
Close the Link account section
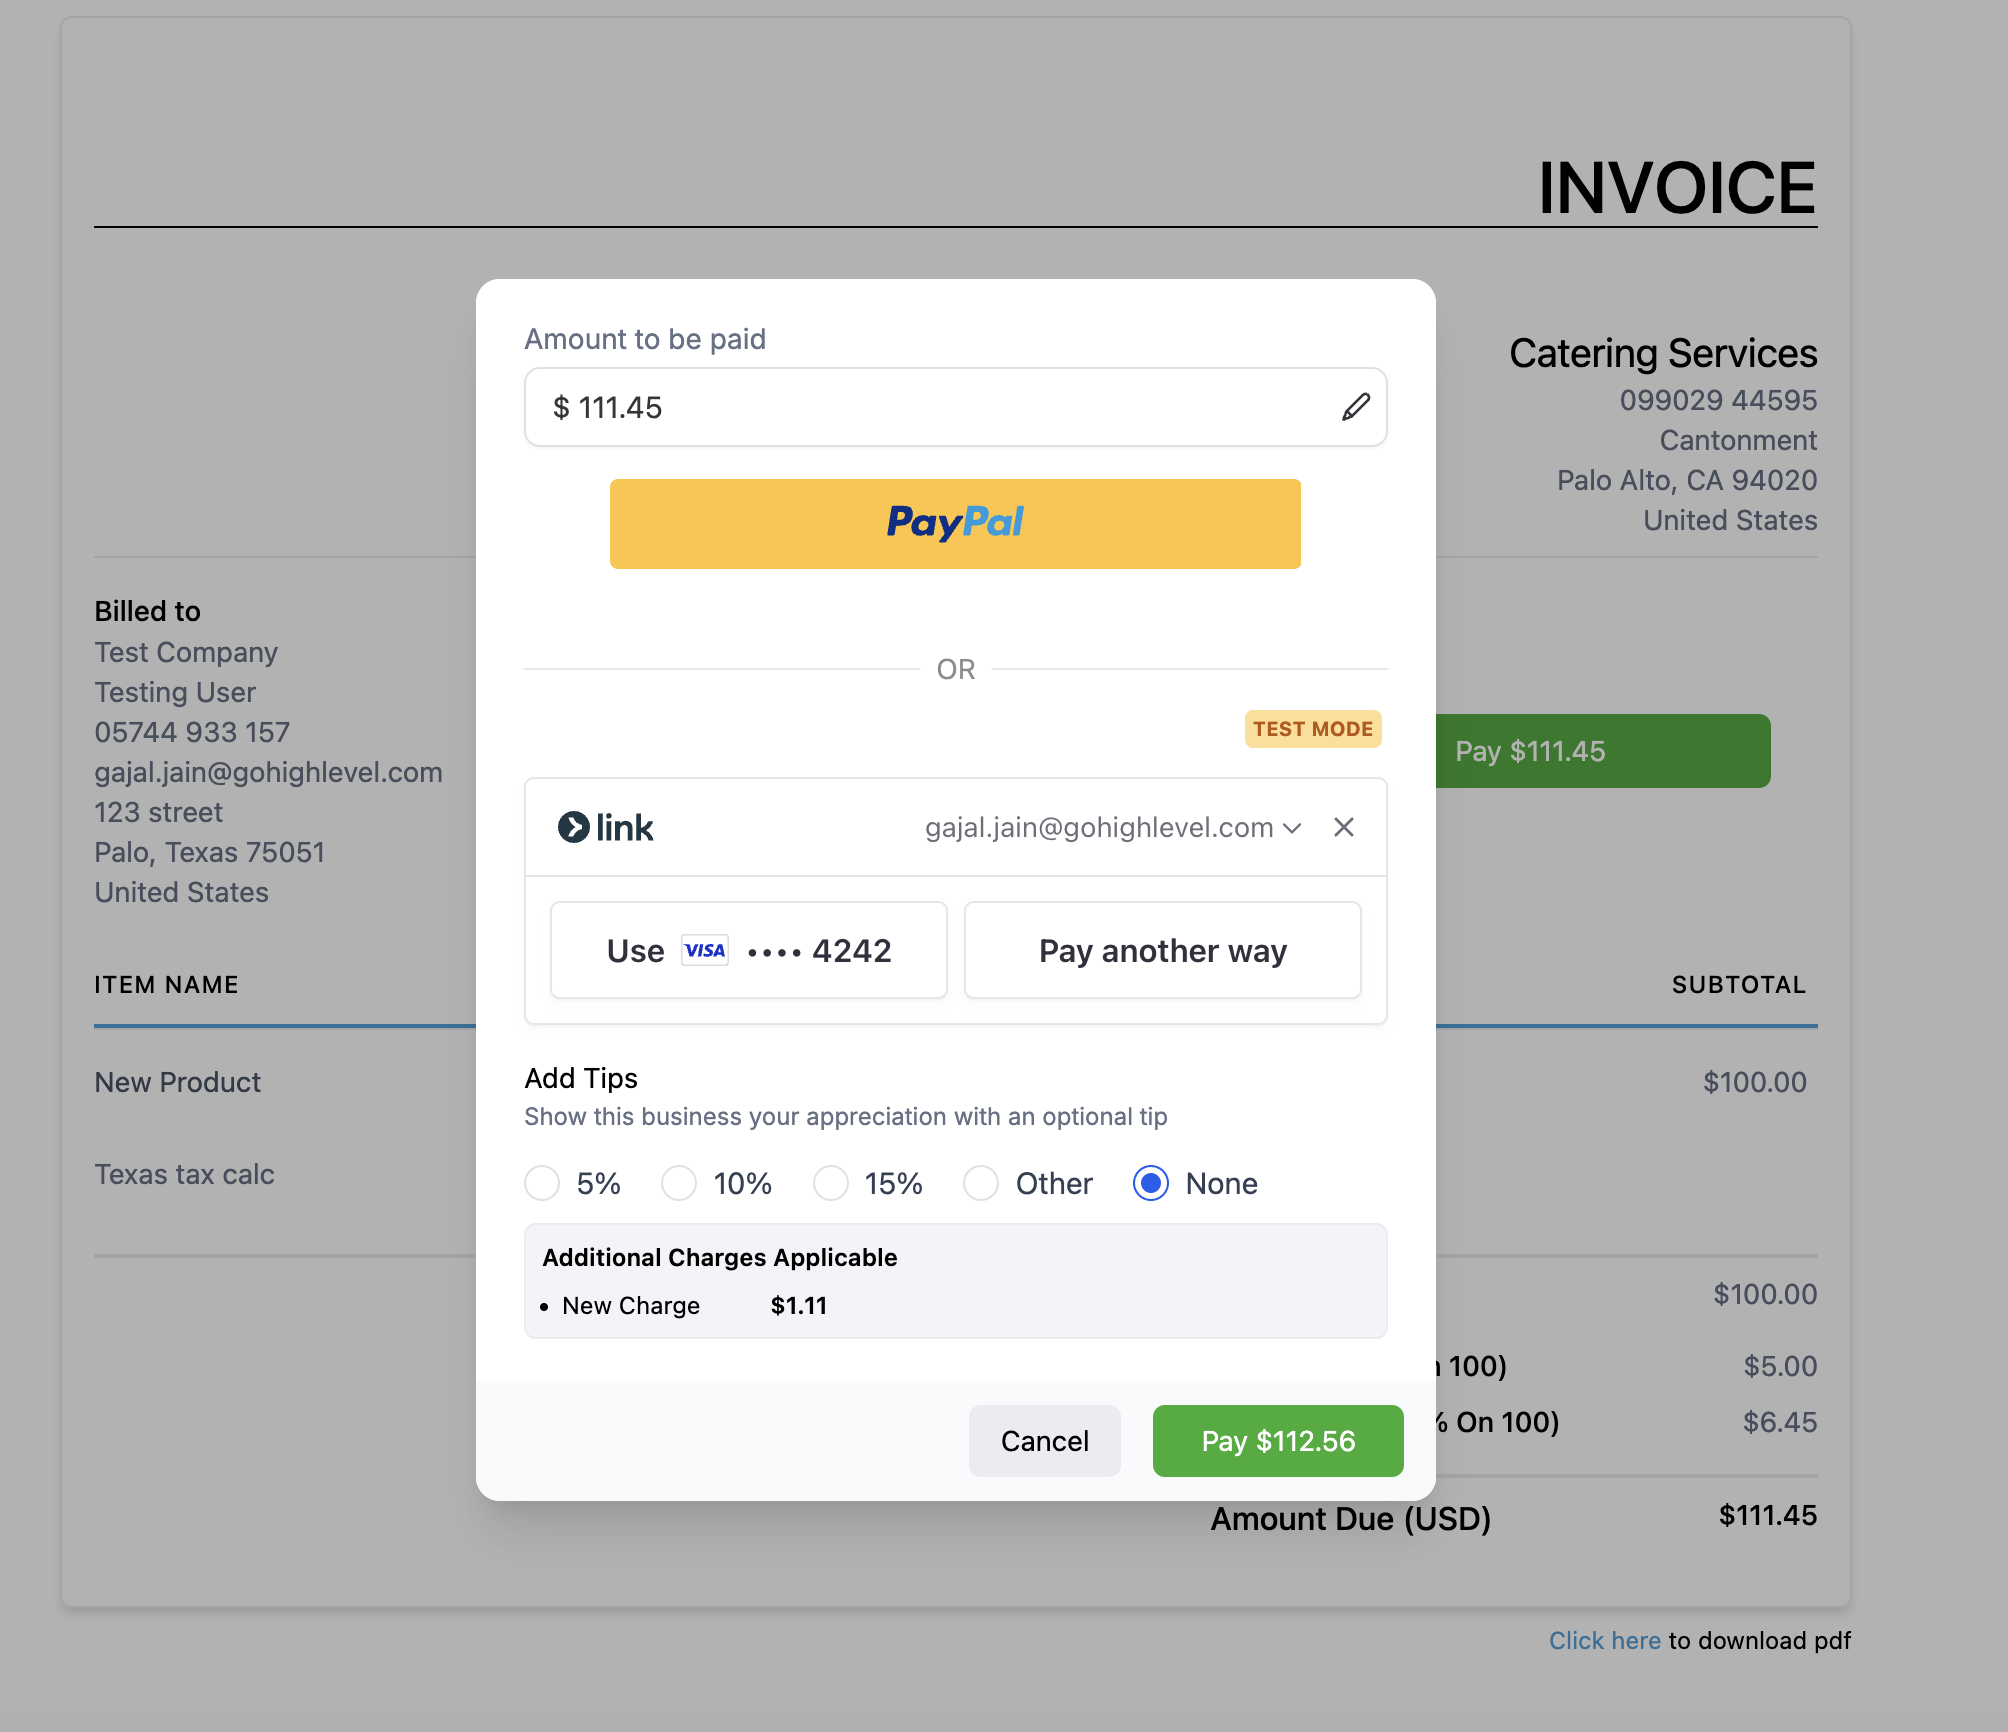pos(1343,827)
